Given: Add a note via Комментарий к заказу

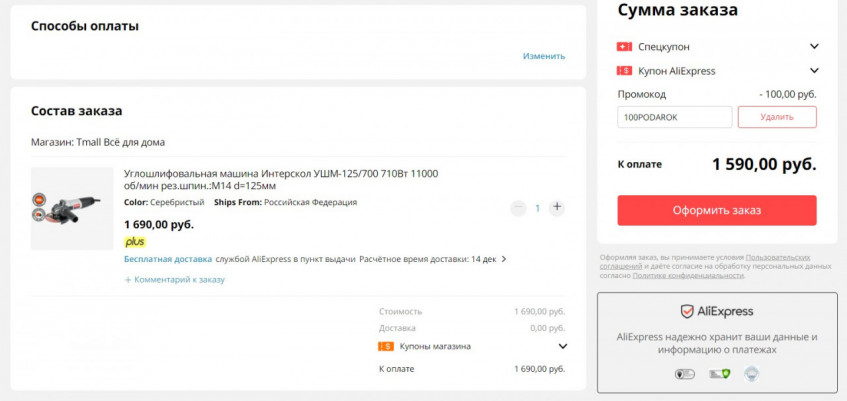Looking at the screenshot, I should (x=175, y=280).
